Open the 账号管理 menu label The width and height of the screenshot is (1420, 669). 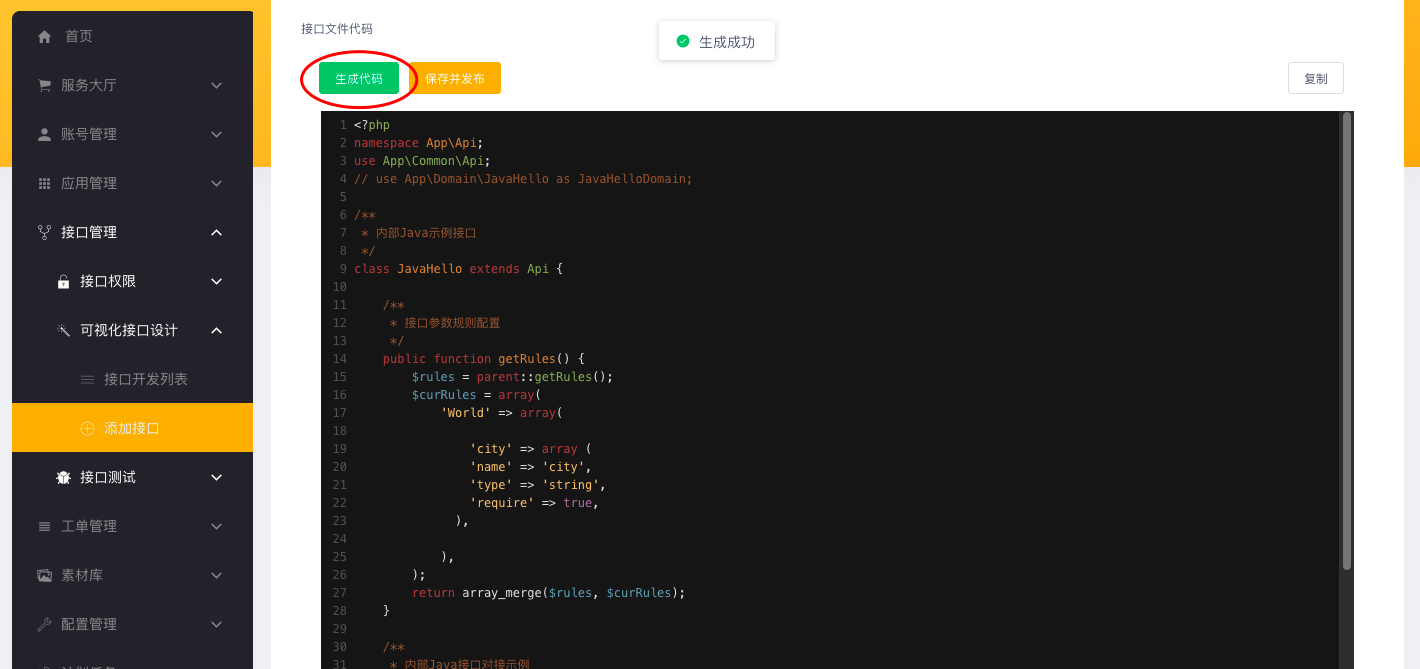89,134
